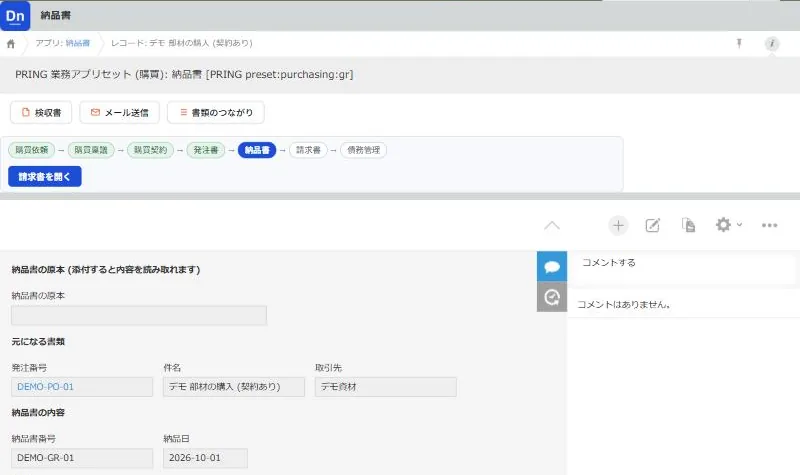Select the active 納品書 workflow step
The image size is (800, 475).
click(257, 150)
